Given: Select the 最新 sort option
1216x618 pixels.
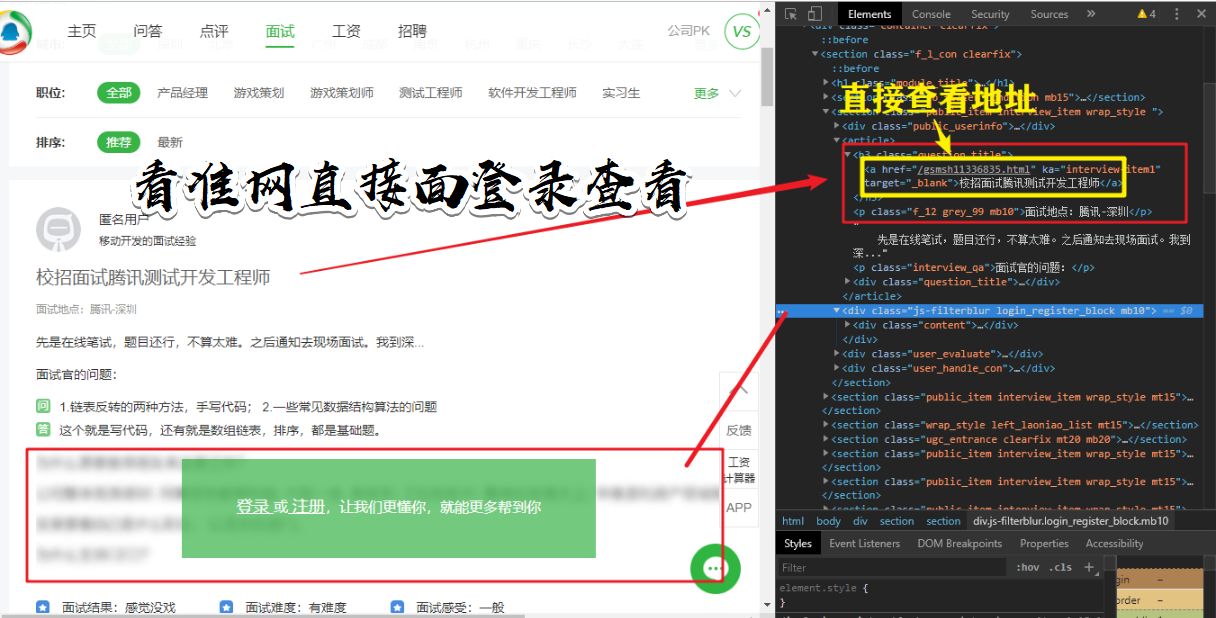Looking at the screenshot, I should pyautogui.click(x=170, y=142).
